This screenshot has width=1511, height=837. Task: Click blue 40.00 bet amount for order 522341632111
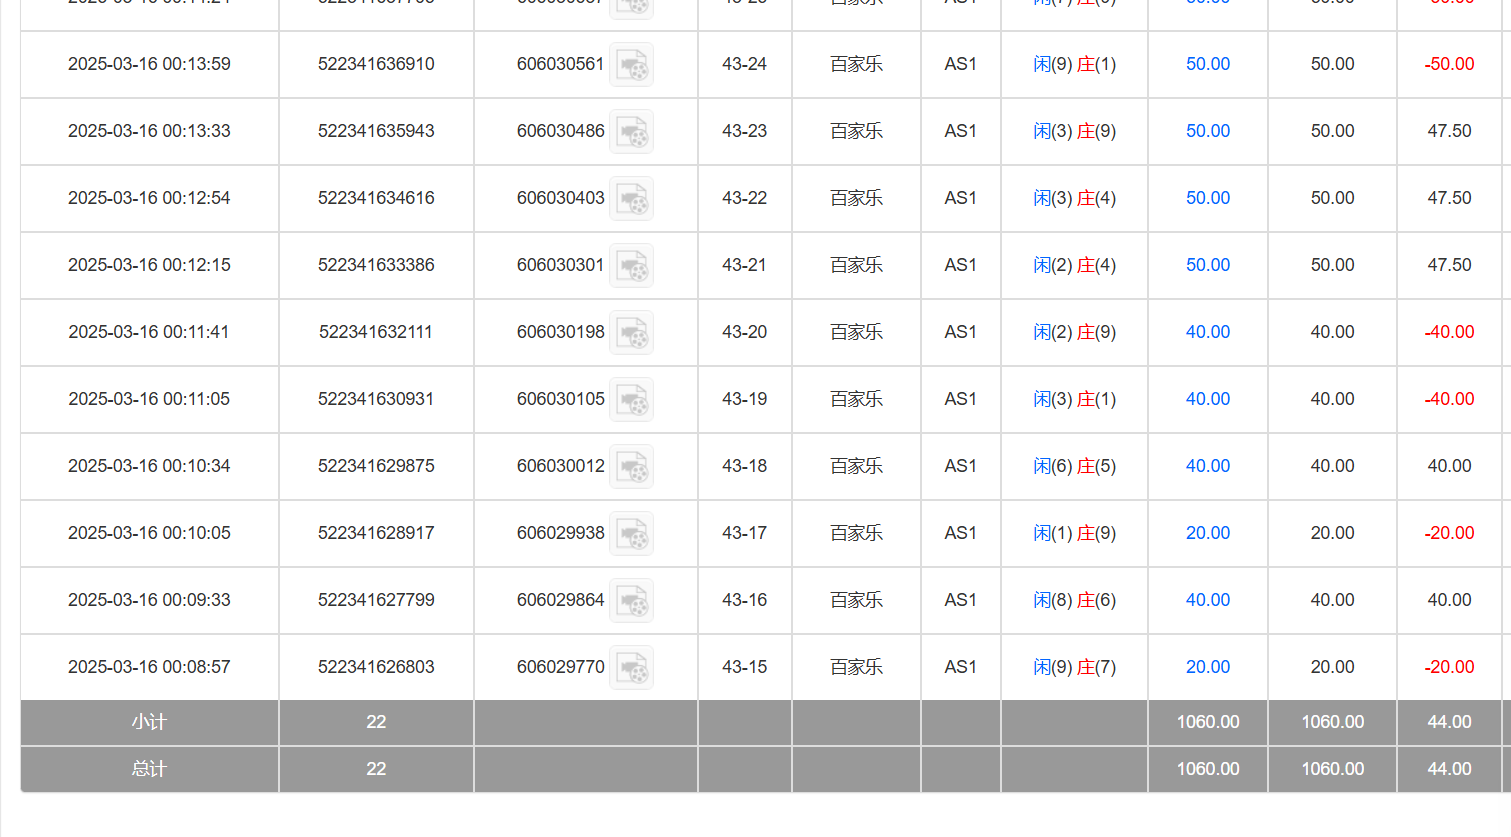pos(1207,332)
